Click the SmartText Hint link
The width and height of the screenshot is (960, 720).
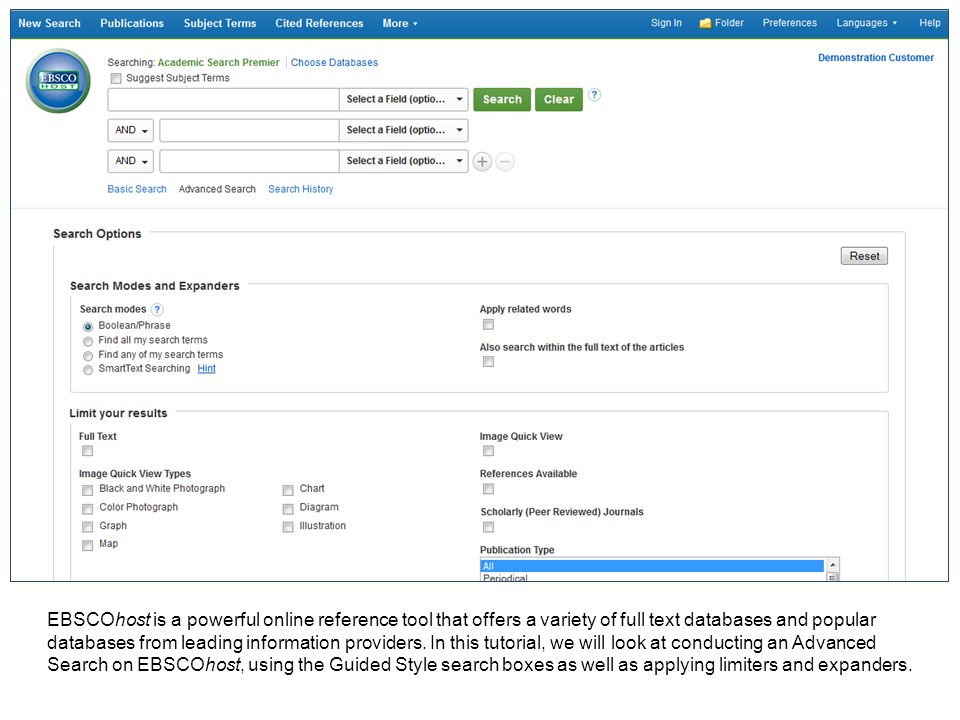point(206,369)
